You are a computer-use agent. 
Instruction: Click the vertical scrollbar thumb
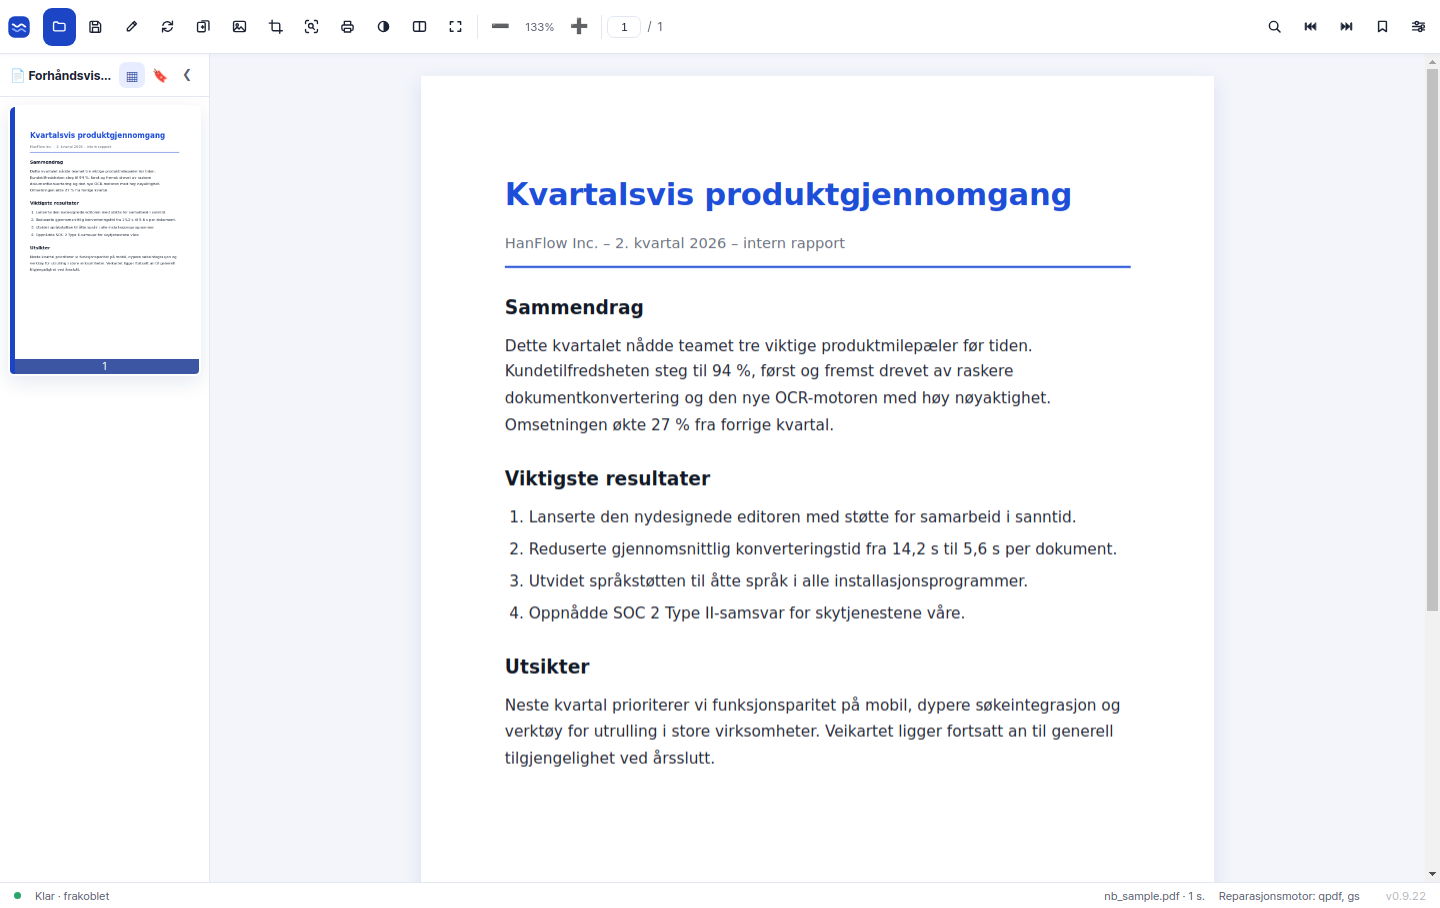1432,340
